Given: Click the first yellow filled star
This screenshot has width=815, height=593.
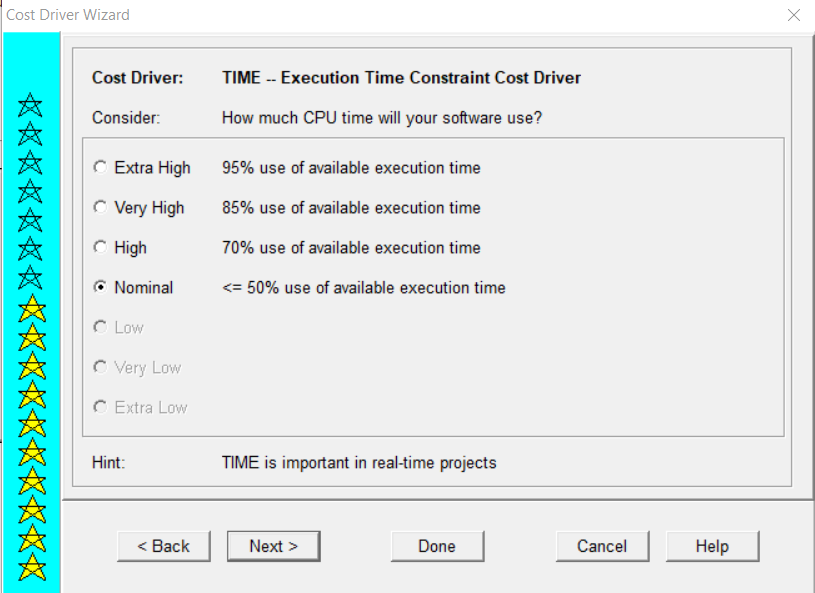Looking at the screenshot, I should [x=32, y=309].
